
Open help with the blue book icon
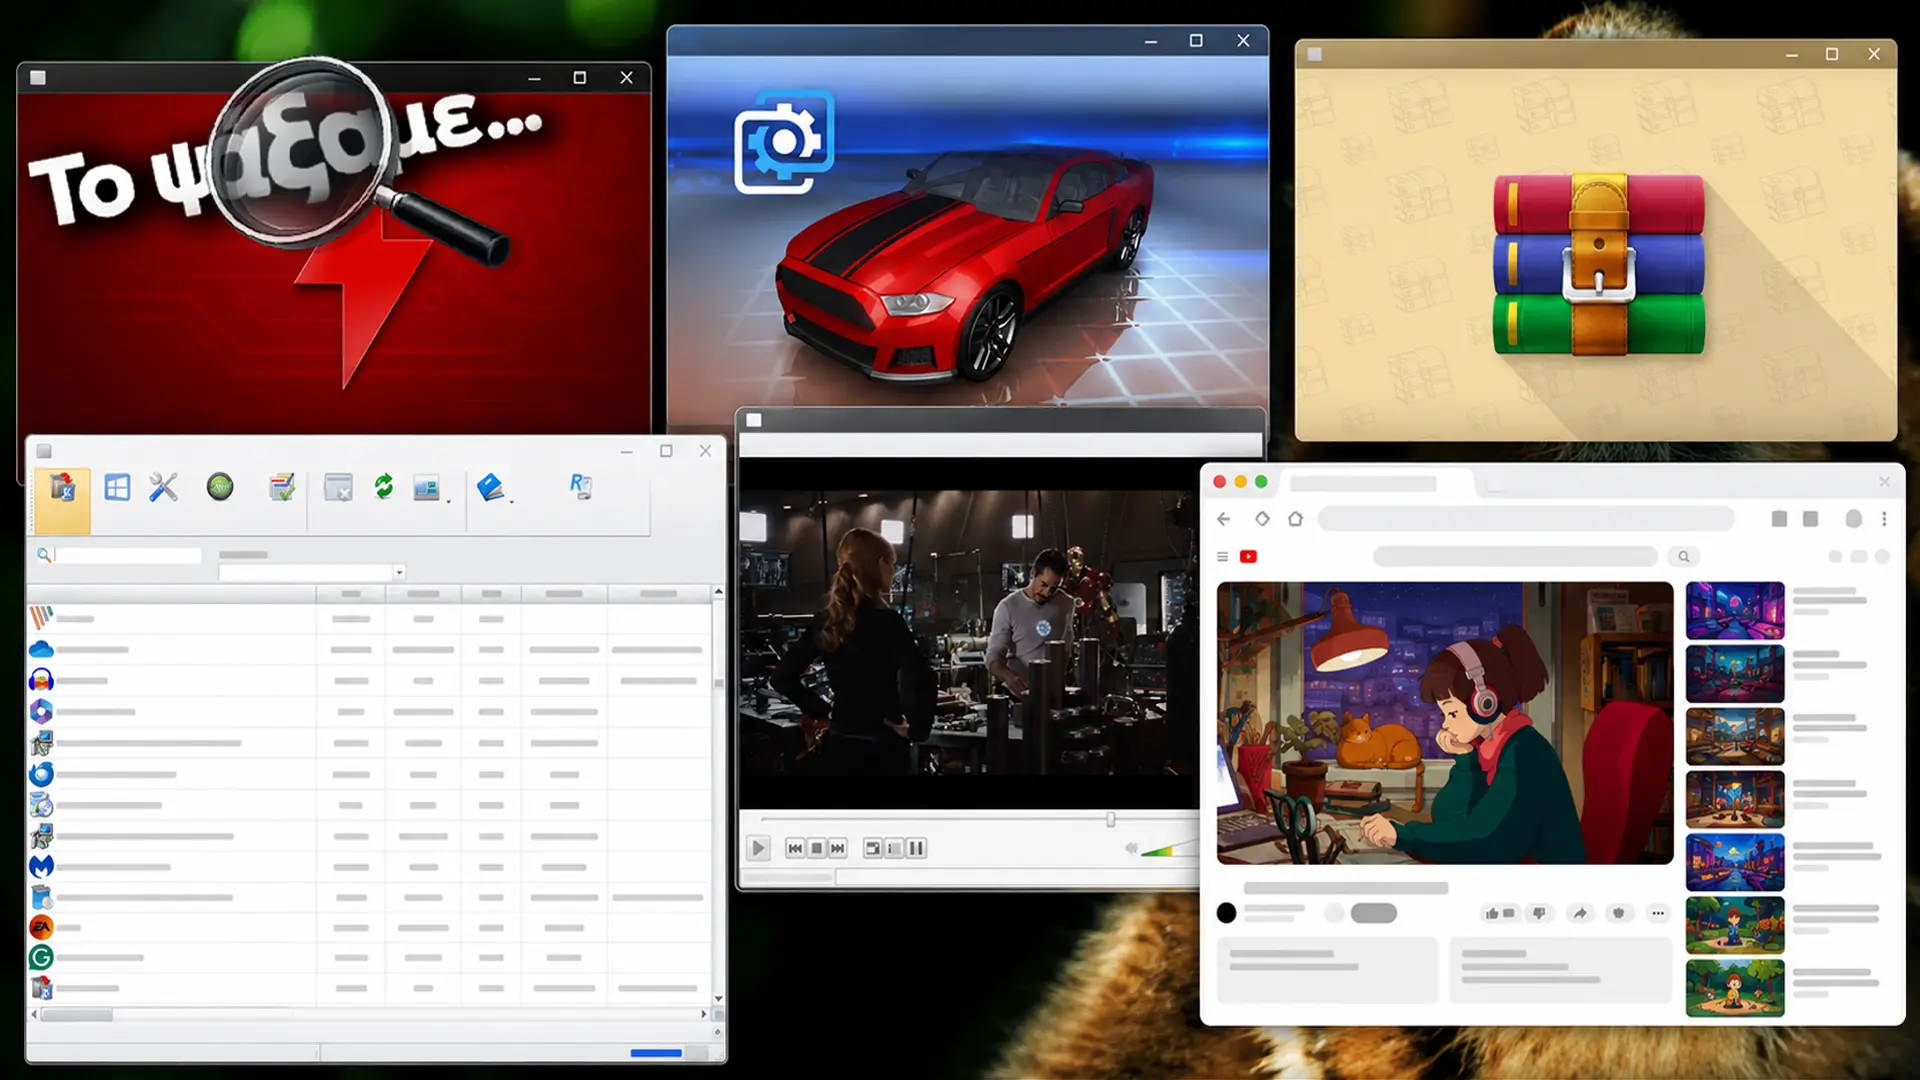(490, 487)
